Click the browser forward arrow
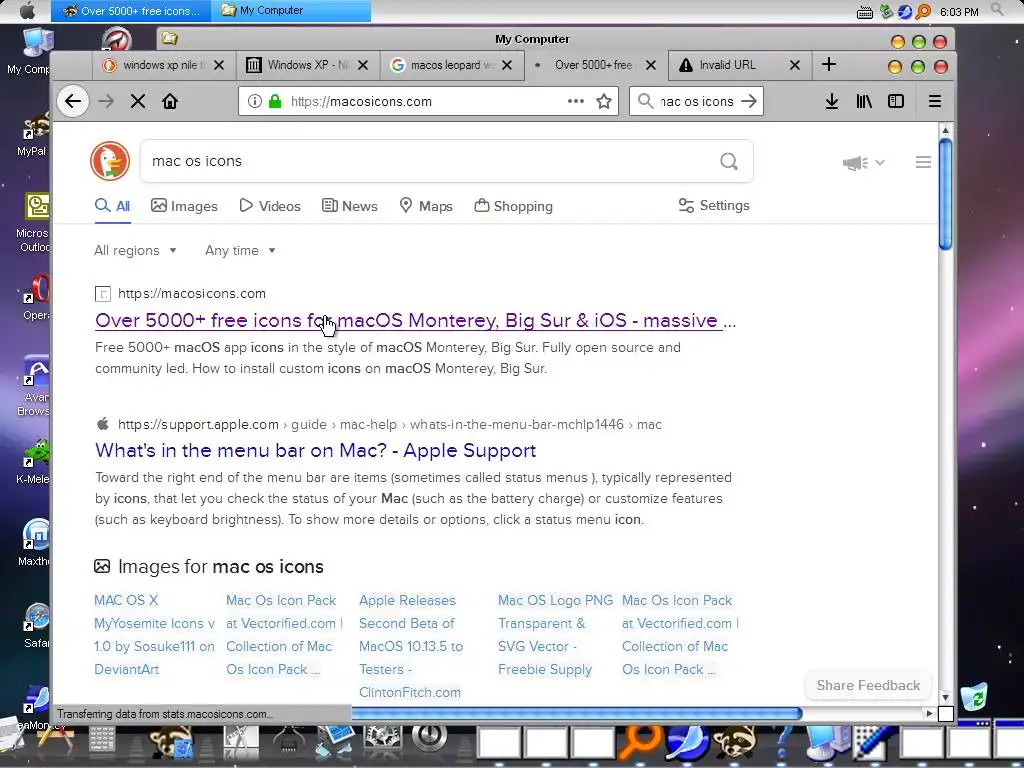 click(x=106, y=101)
